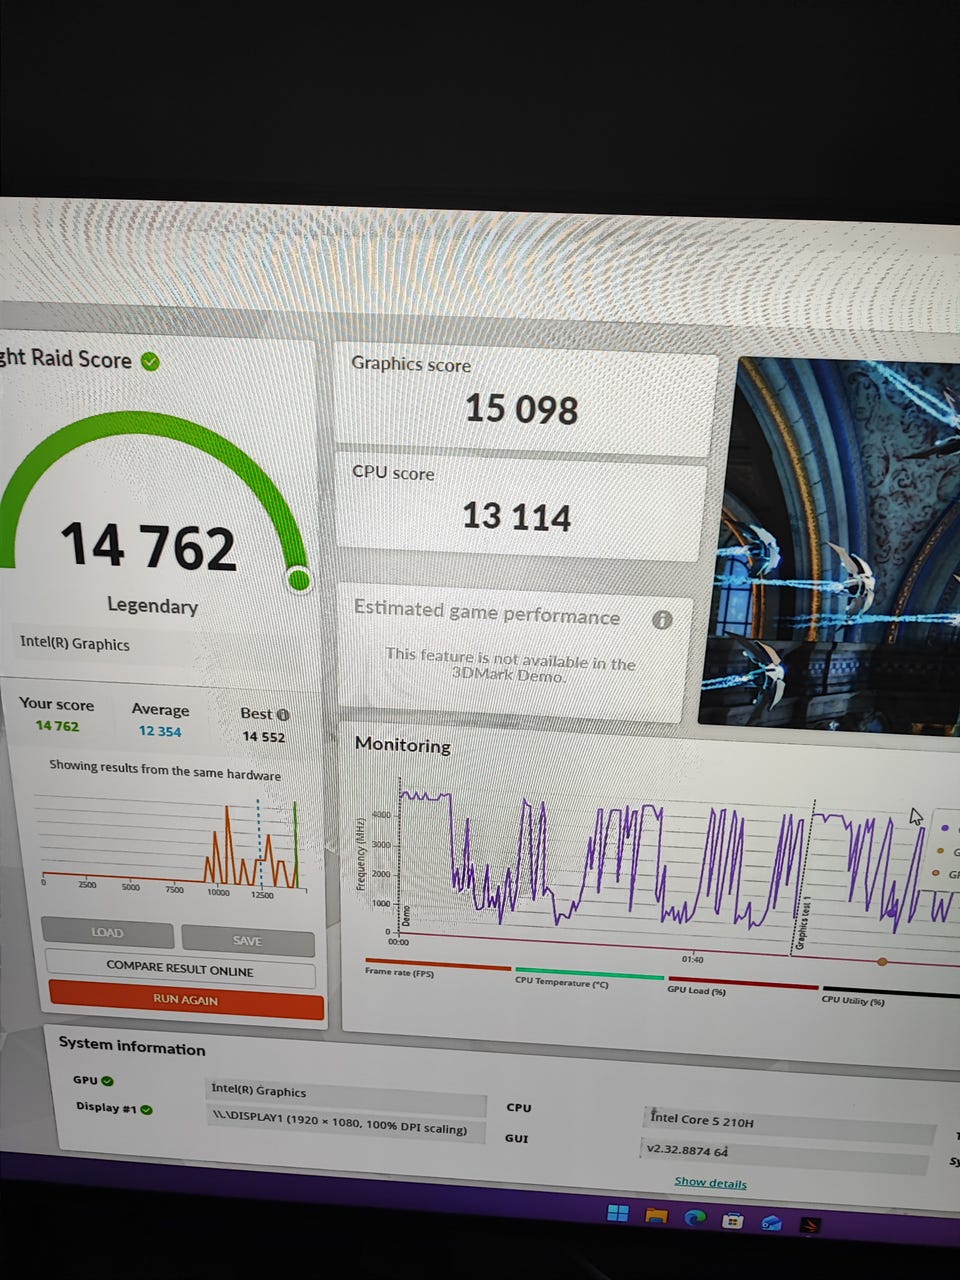Viewport: 960px width, 1280px height.
Task: Click 'Showing results from the same hardware'
Action: (x=165, y=770)
